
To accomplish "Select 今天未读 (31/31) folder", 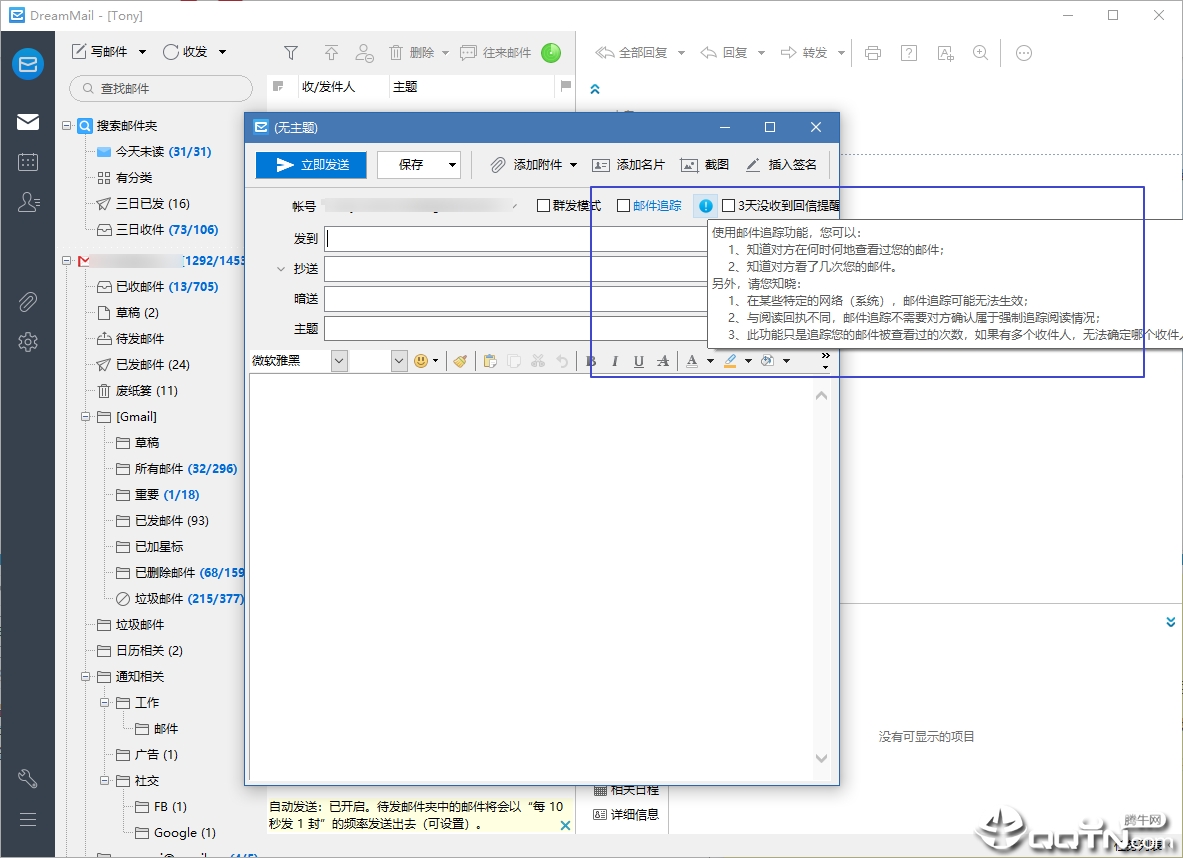I will [x=154, y=152].
